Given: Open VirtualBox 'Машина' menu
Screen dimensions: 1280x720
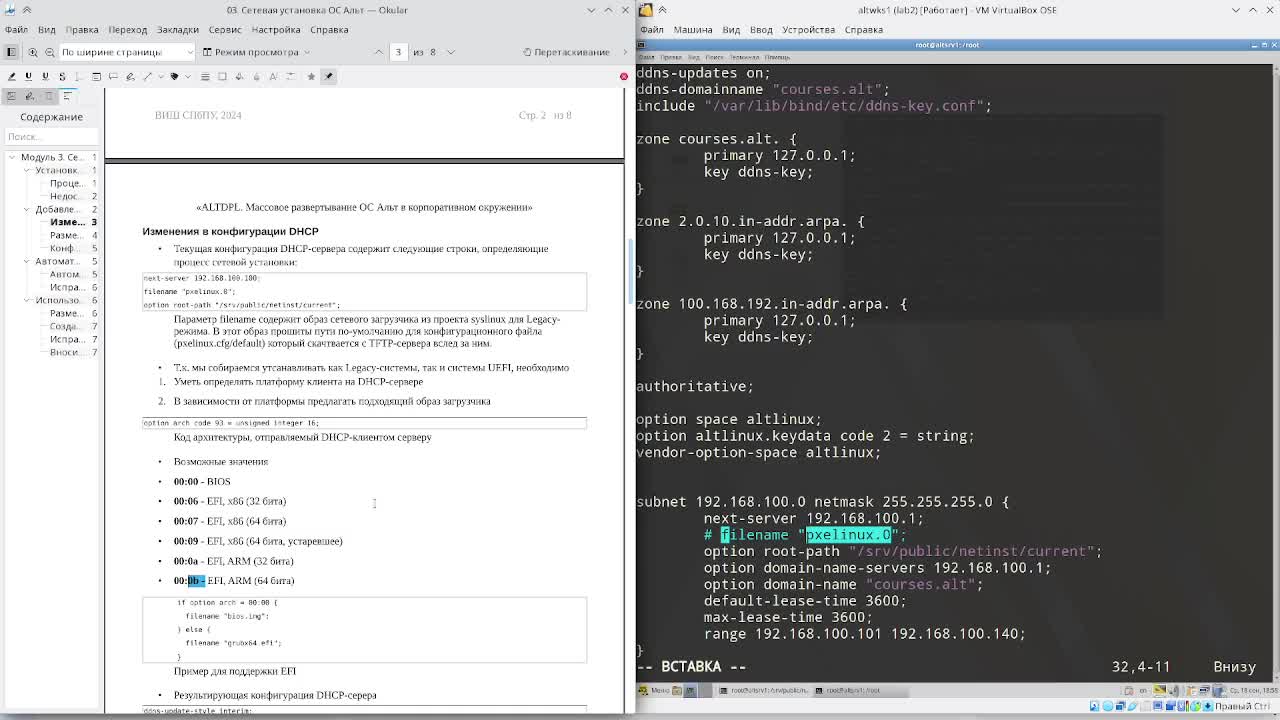Looking at the screenshot, I should coord(693,30).
